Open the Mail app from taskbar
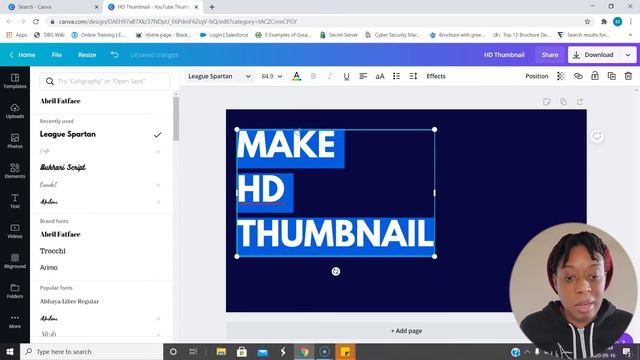The width and height of the screenshot is (640, 360). click(x=262, y=351)
